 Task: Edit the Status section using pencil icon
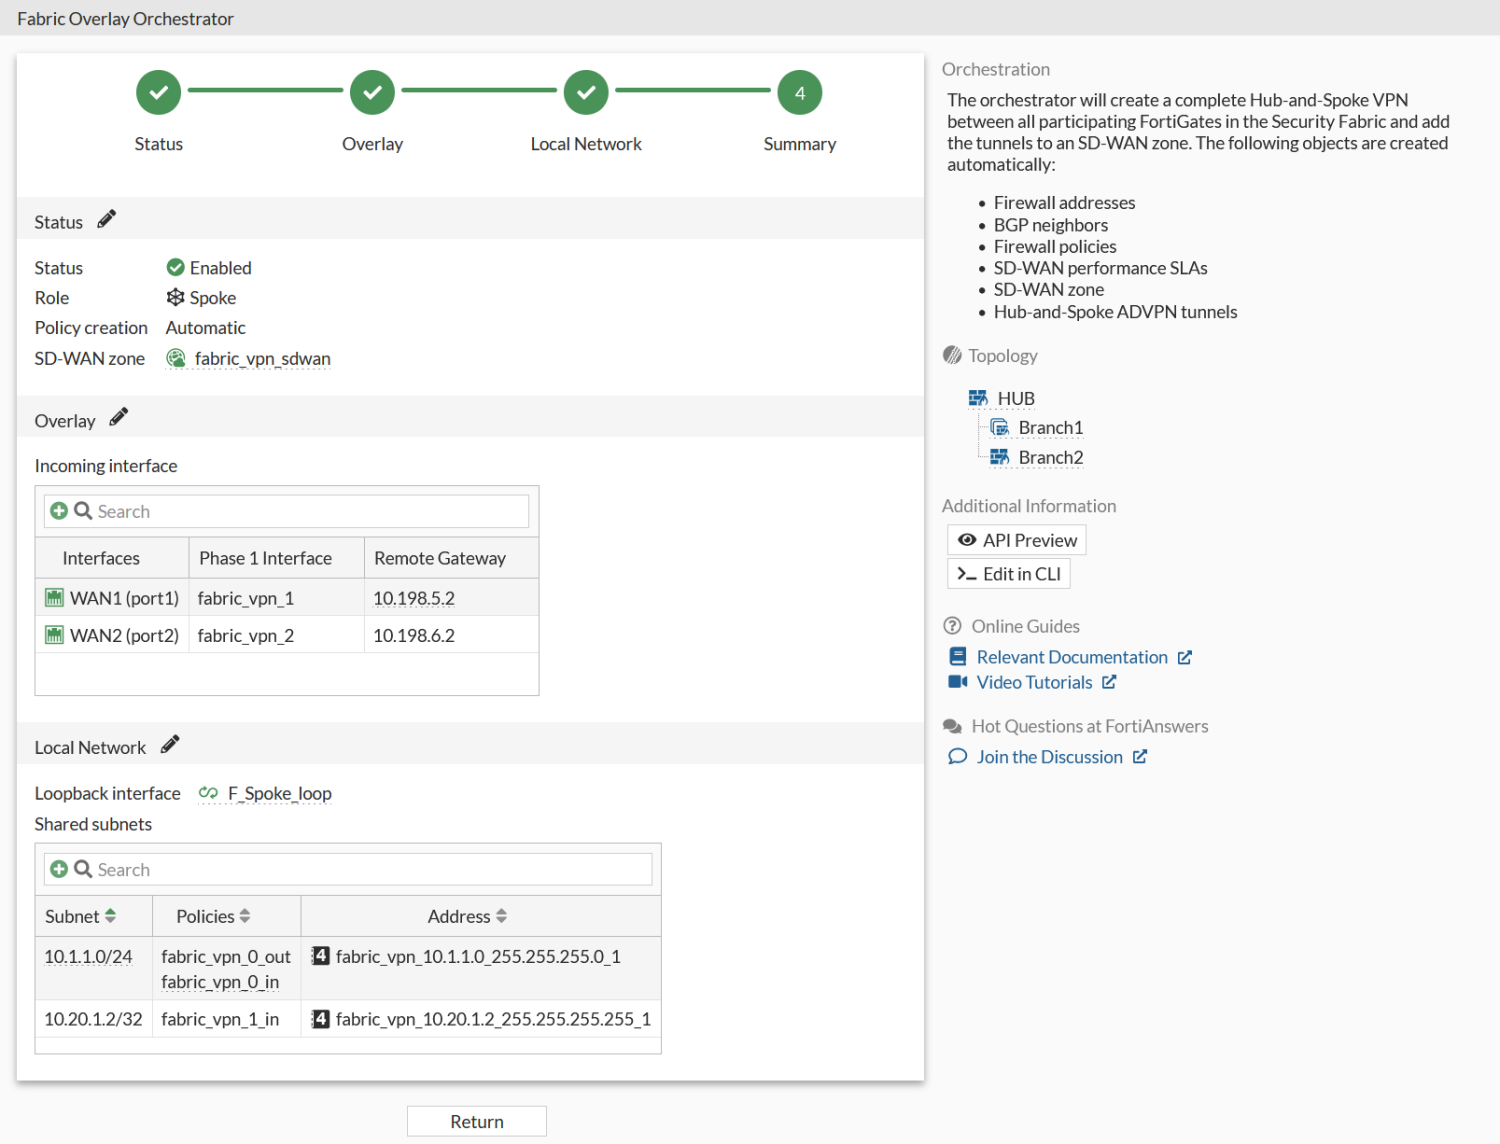pyautogui.click(x=107, y=218)
